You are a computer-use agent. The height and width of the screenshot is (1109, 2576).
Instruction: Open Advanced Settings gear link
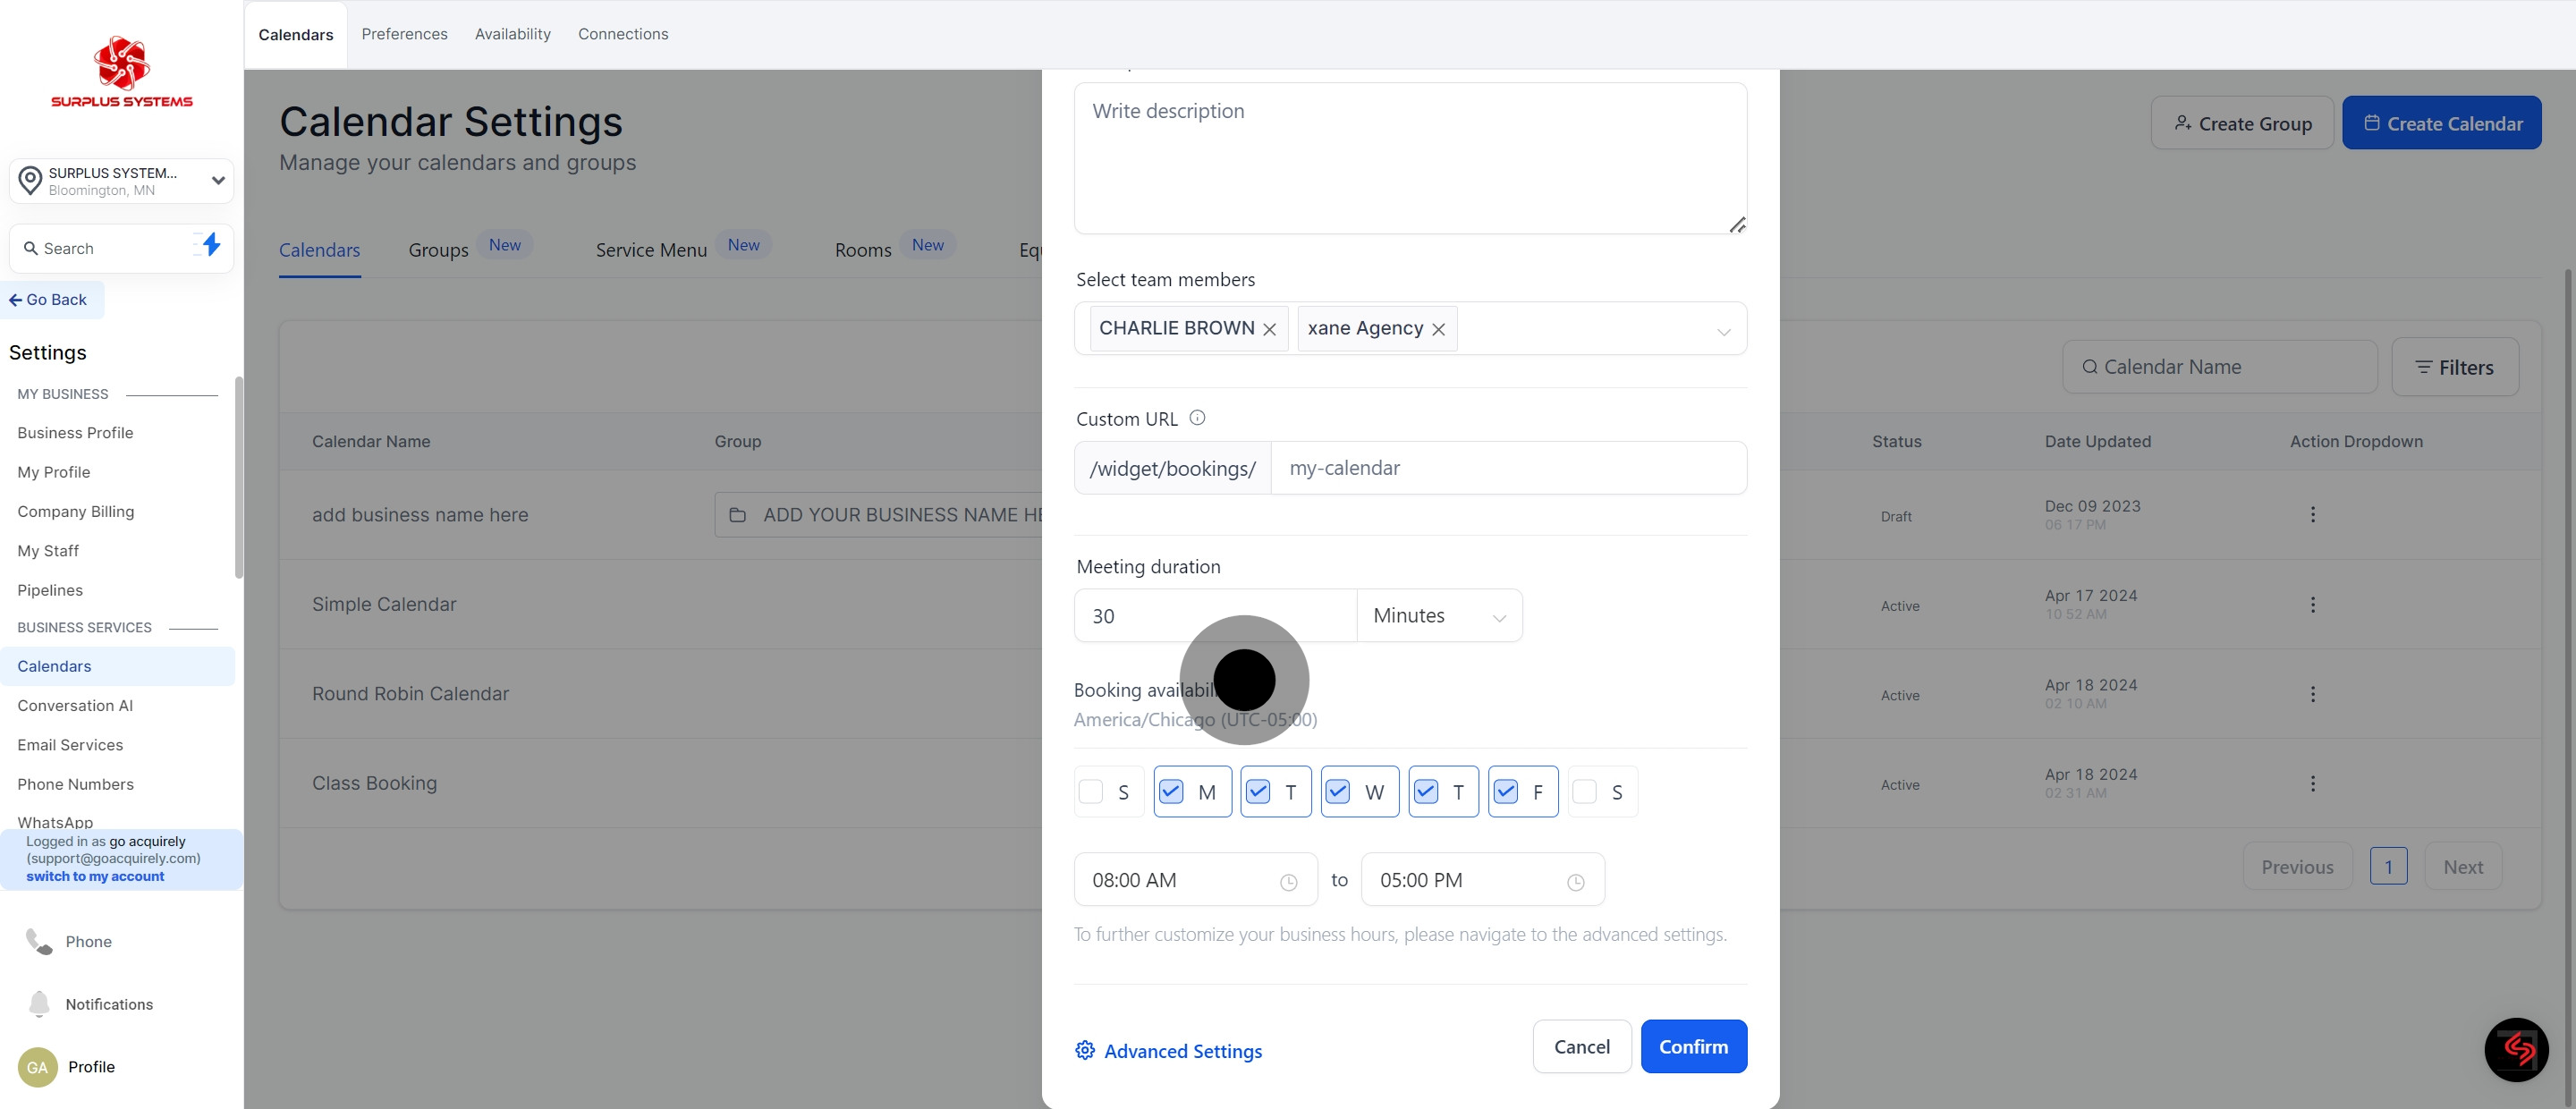1168,1050
